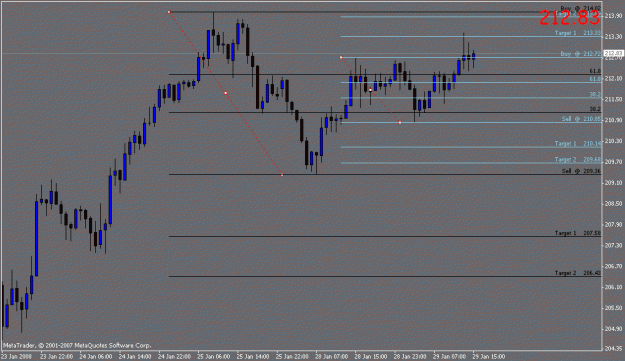Image resolution: width=625 pixels, height=361 pixels.
Task: Click the lower anchor of the short red dashed line
Action: pyautogui.click(x=400, y=122)
